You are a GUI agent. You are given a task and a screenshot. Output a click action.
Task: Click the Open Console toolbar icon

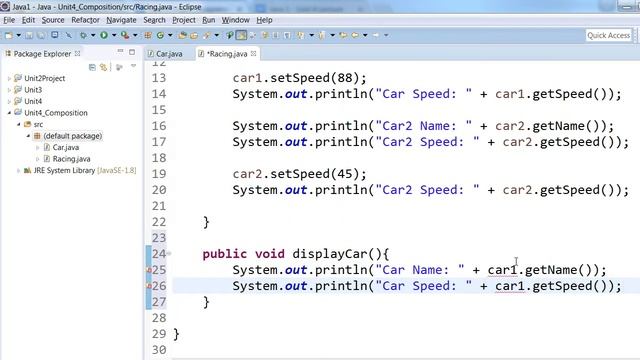click(x=55, y=35)
